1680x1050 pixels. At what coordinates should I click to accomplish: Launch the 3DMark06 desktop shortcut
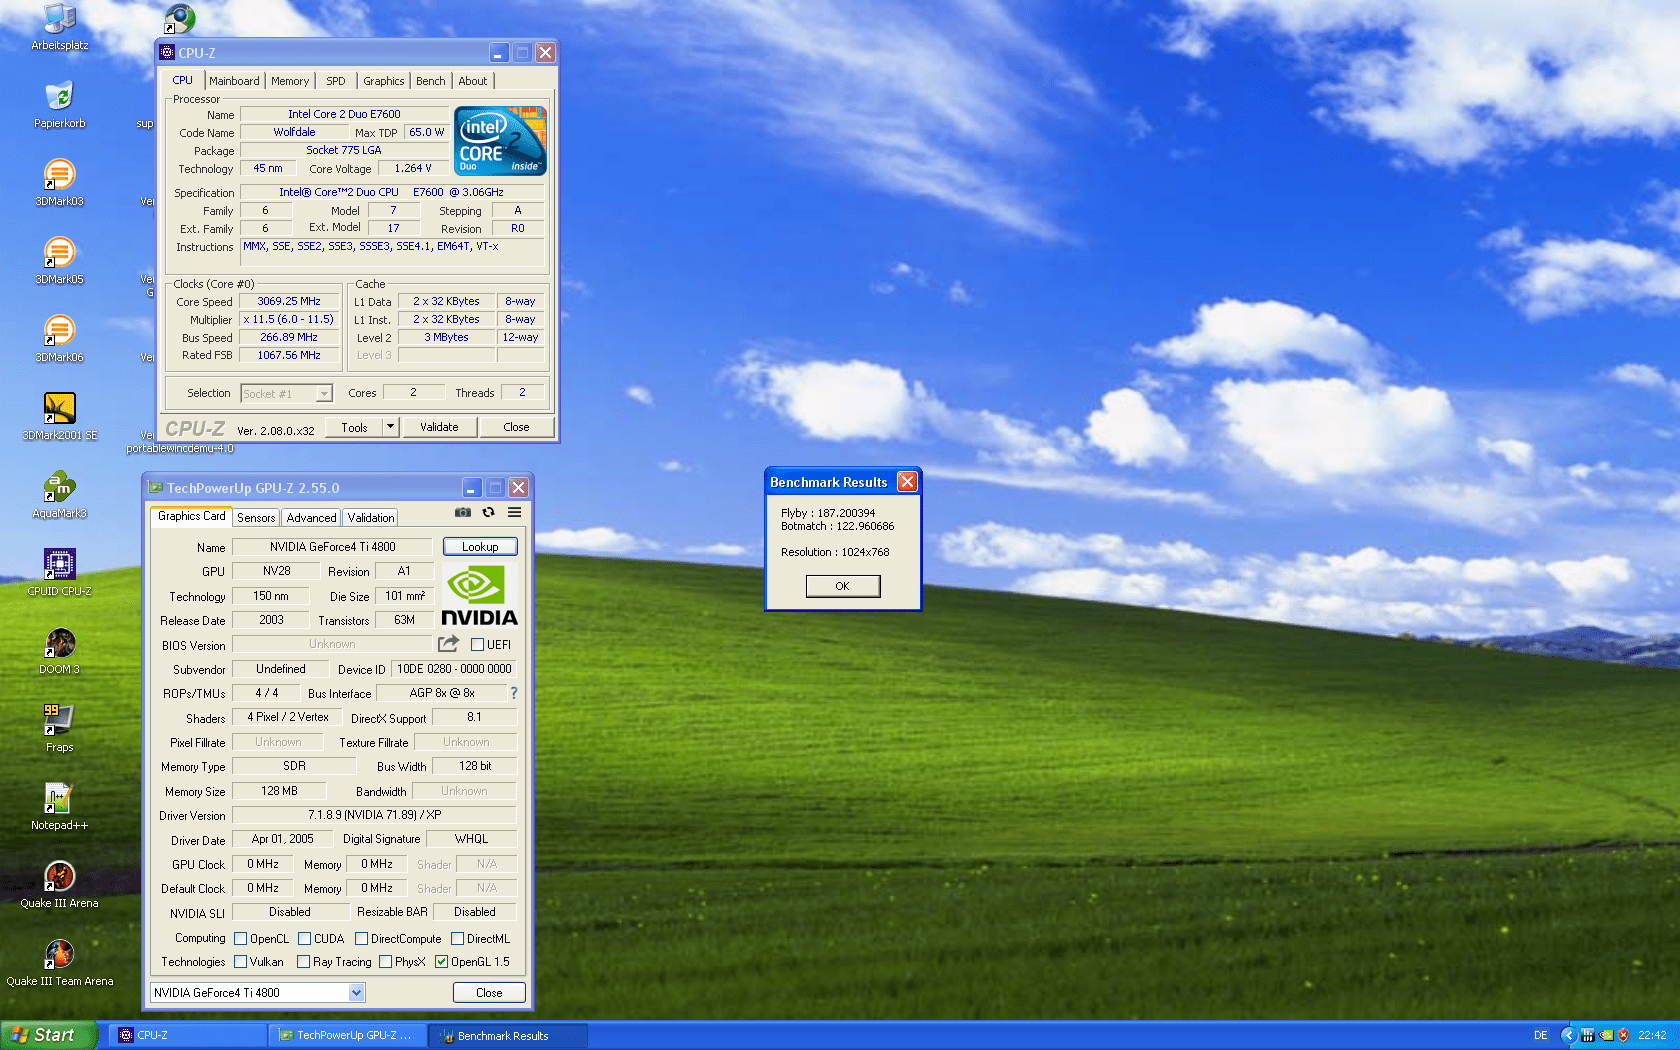(60, 339)
